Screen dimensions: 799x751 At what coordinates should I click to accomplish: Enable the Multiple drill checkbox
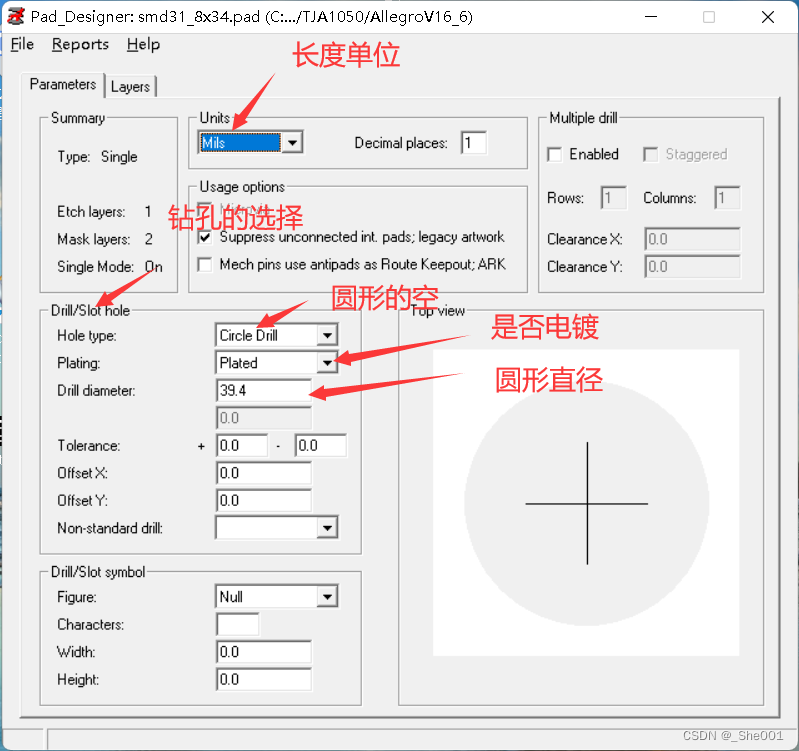coord(555,154)
